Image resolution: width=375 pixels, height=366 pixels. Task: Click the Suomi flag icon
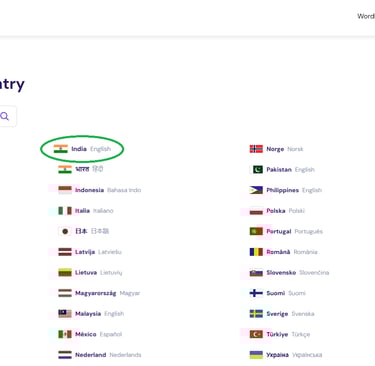pyautogui.click(x=256, y=293)
